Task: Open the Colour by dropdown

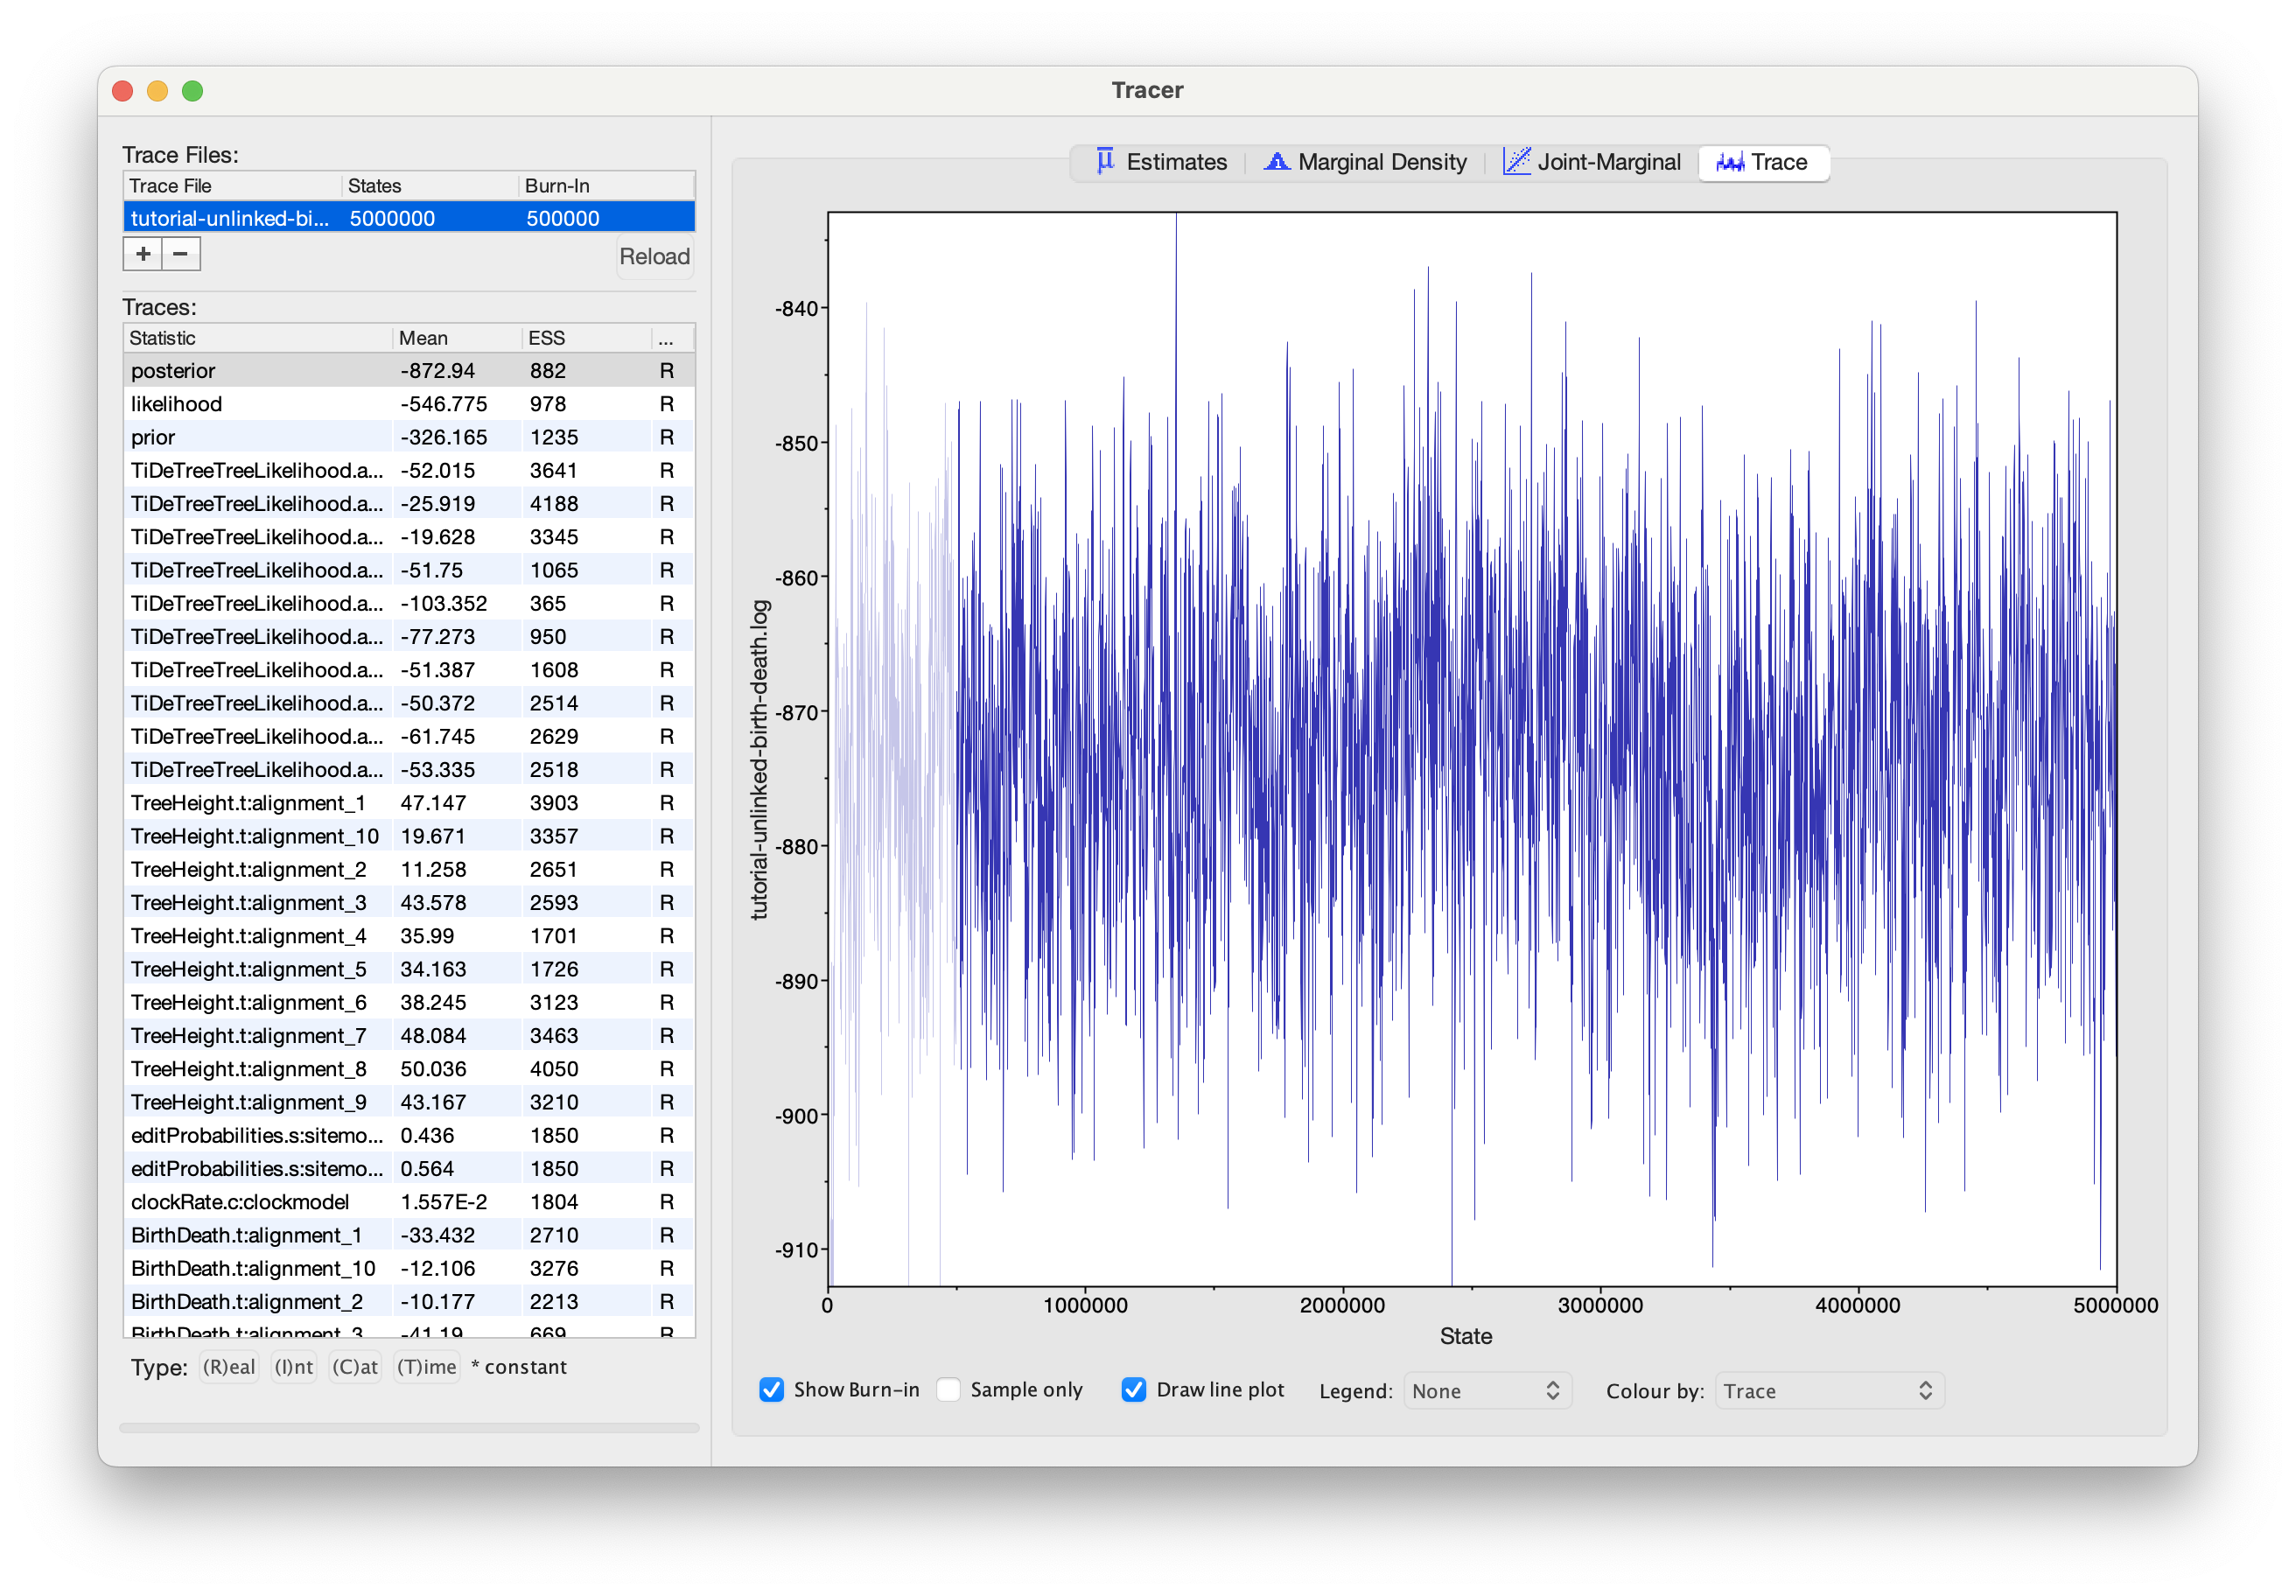Action: pos(1829,1391)
